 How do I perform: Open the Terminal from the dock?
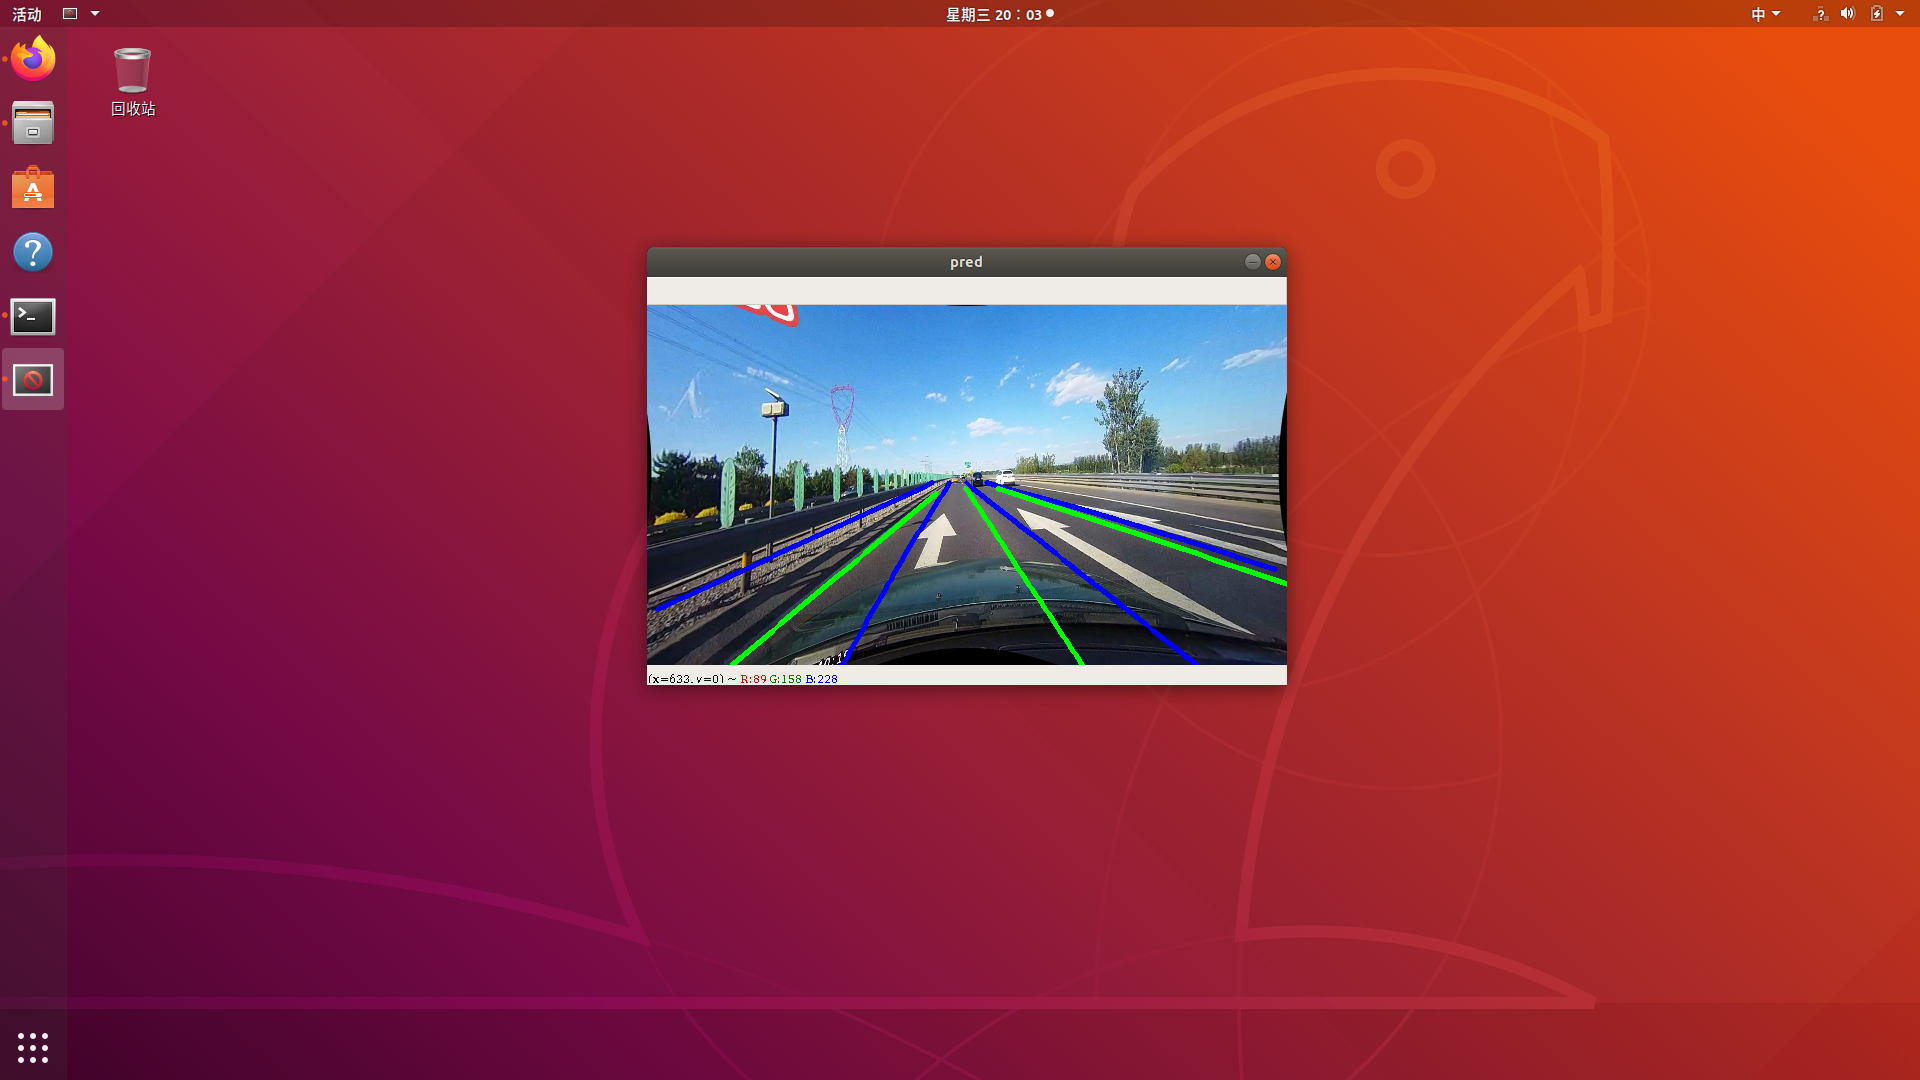click(x=33, y=316)
